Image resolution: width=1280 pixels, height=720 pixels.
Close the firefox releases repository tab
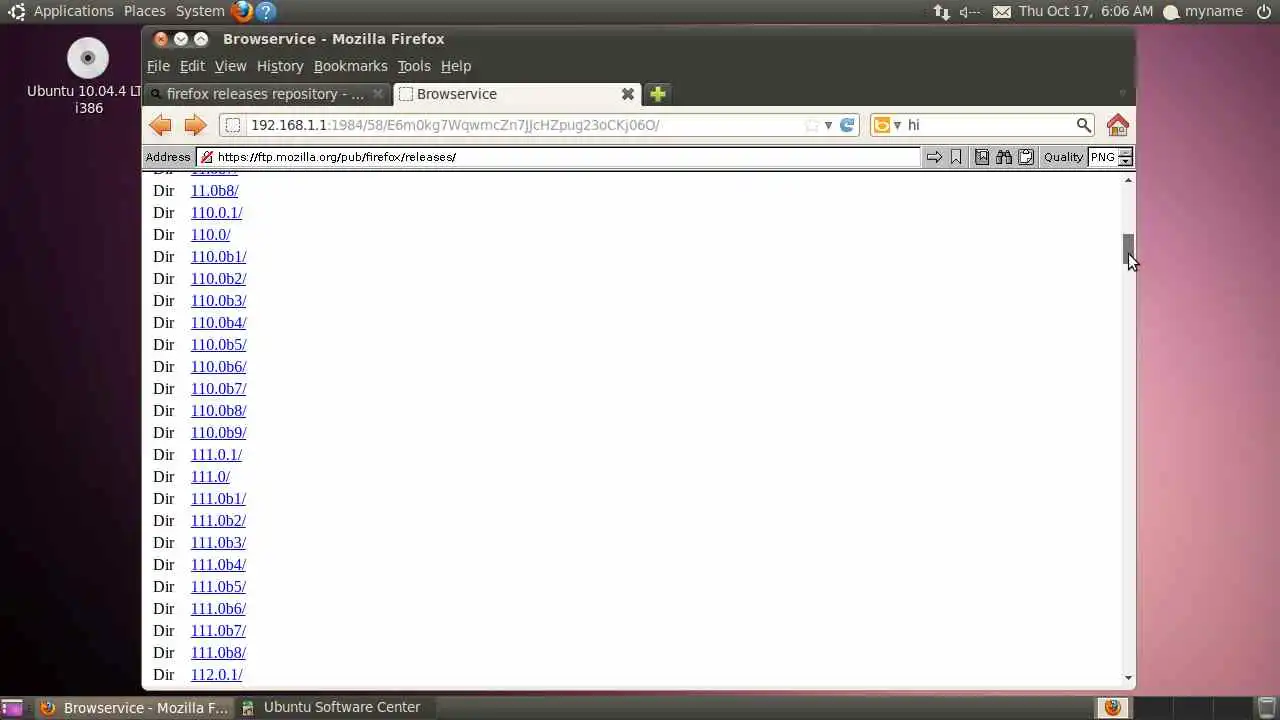point(377,94)
